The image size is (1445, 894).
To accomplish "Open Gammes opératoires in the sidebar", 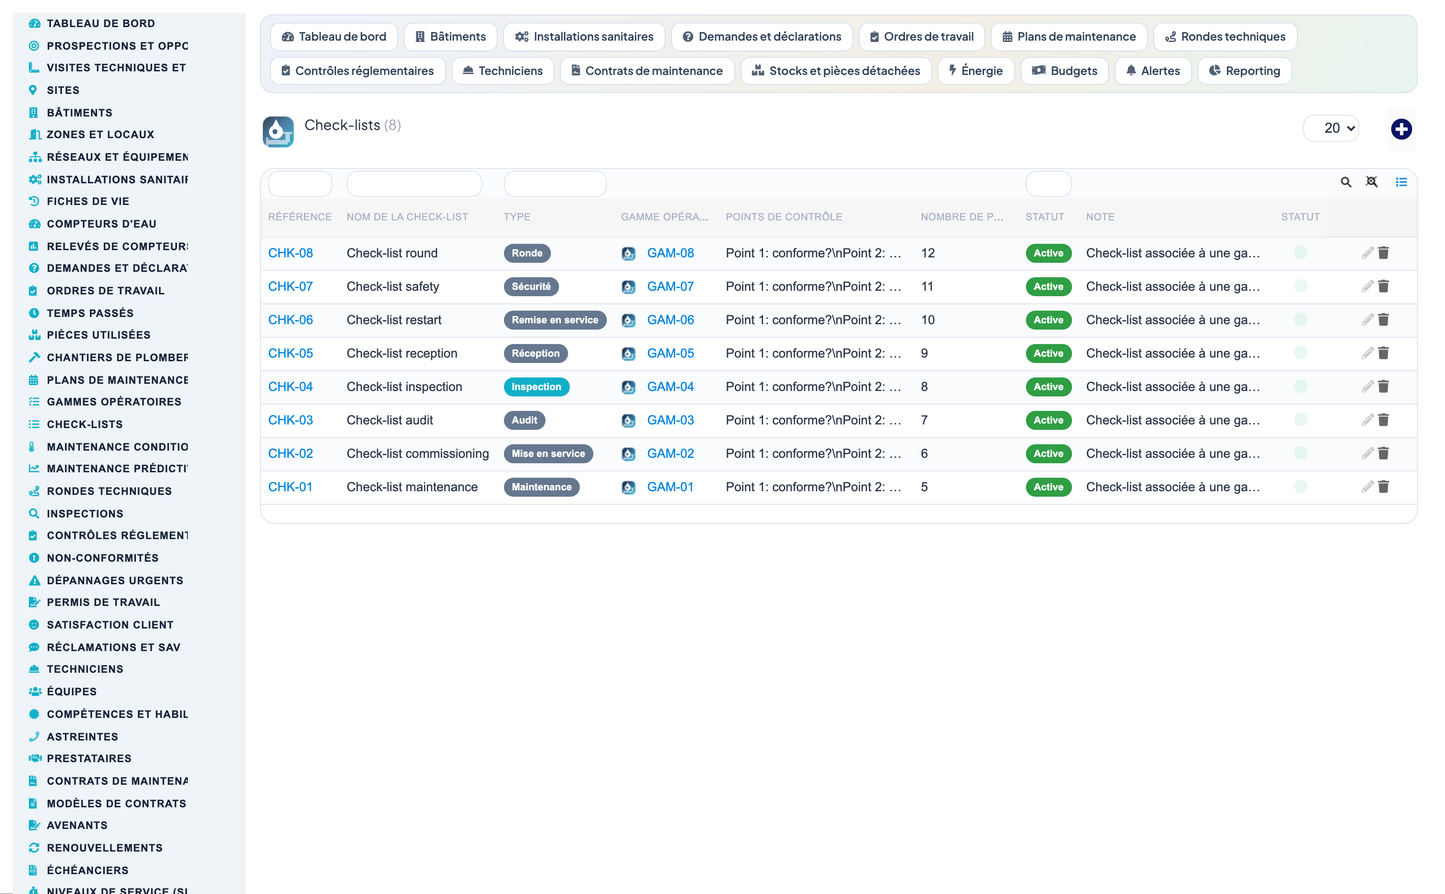I will pyautogui.click(x=114, y=402).
